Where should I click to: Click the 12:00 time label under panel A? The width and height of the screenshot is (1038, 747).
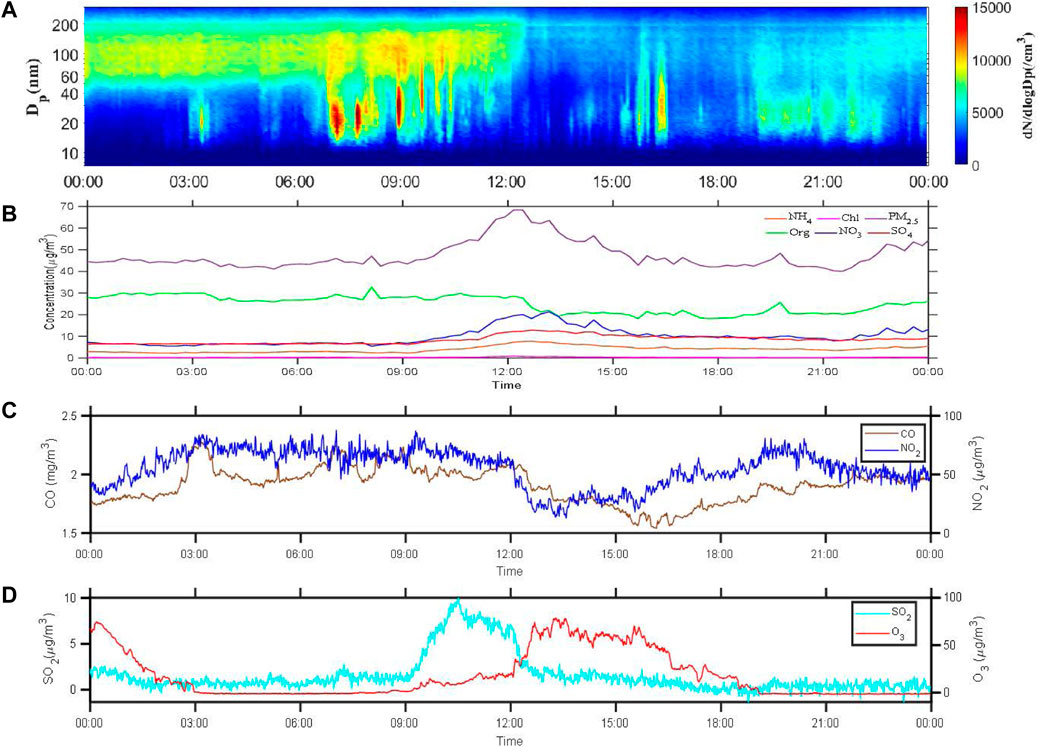[506, 181]
